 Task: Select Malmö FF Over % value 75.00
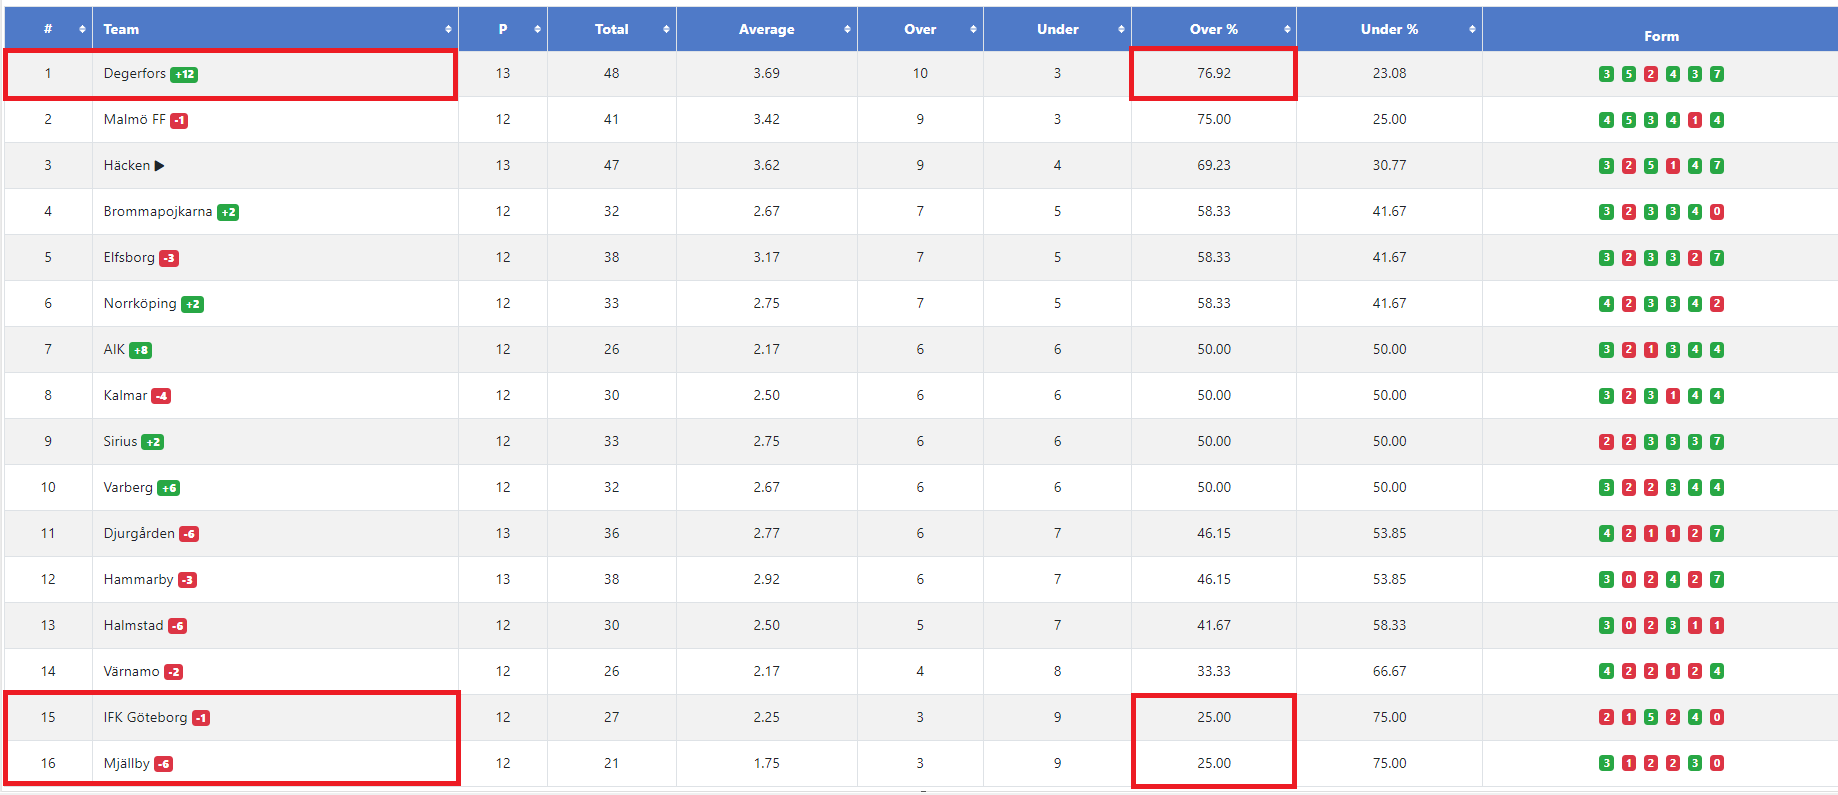[1213, 119]
